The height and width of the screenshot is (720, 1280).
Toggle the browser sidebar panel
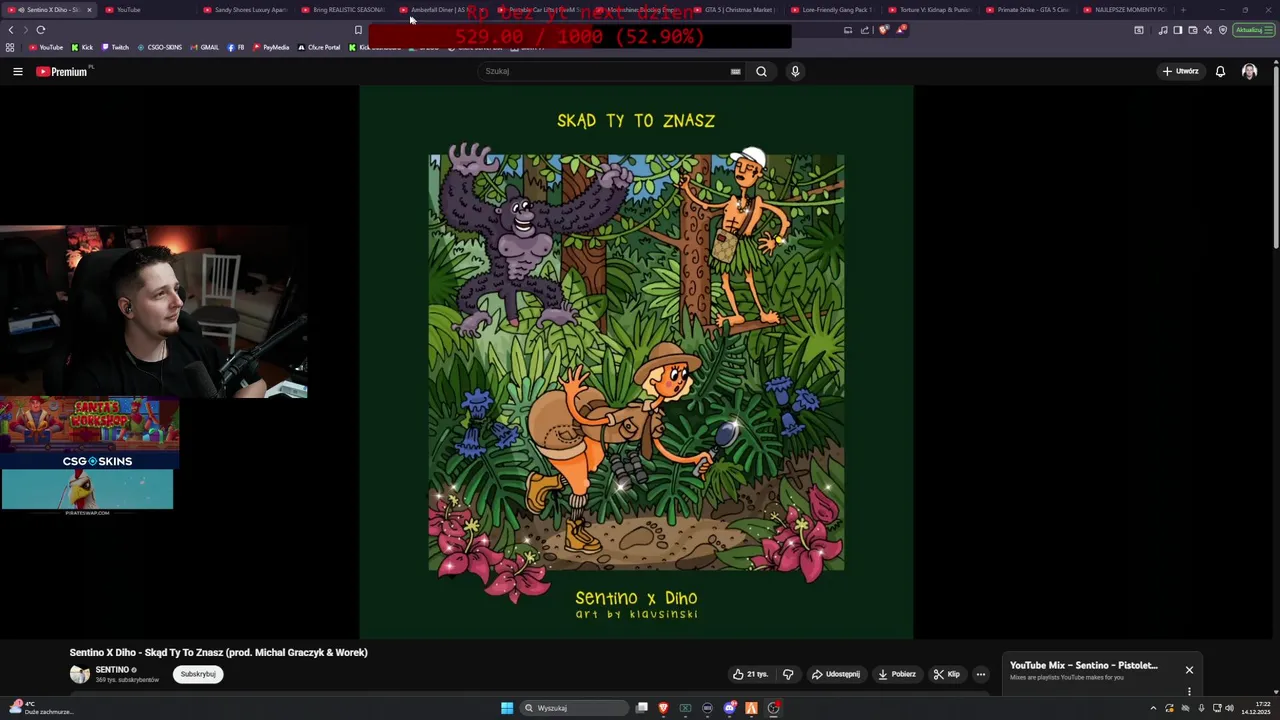point(1177,30)
